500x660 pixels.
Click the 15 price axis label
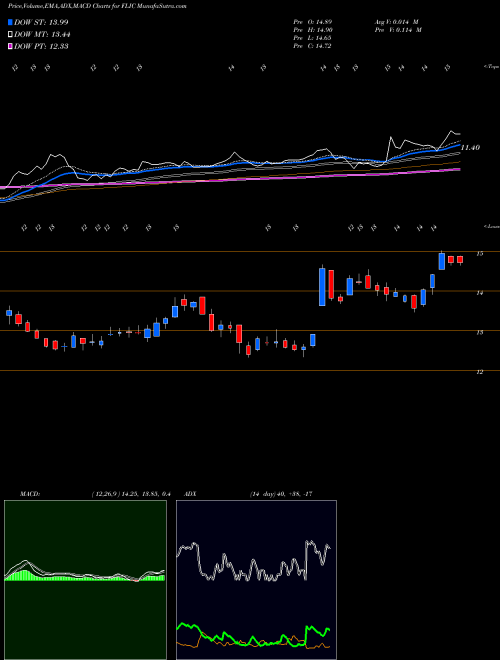(479, 254)
